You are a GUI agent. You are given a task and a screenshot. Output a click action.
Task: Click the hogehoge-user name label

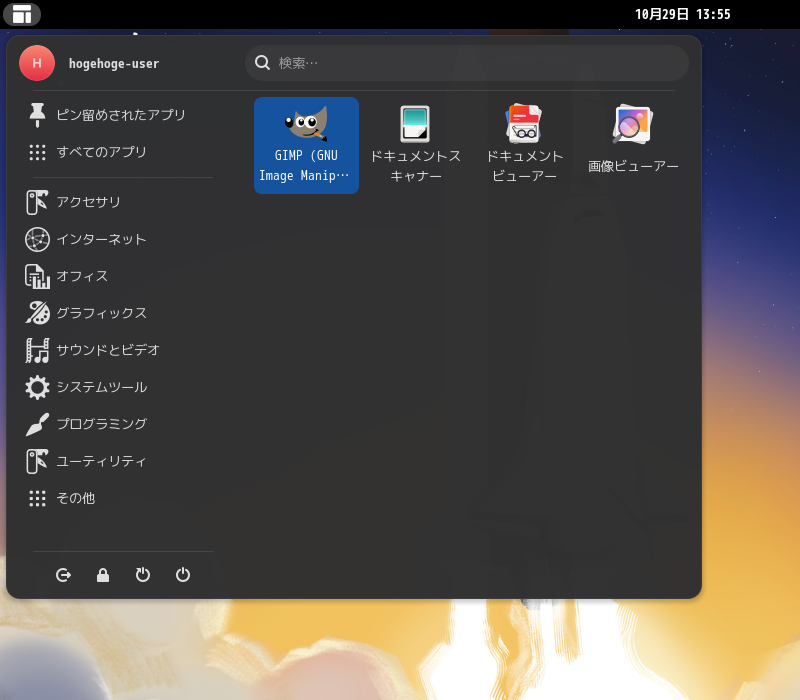click(114, 64)
